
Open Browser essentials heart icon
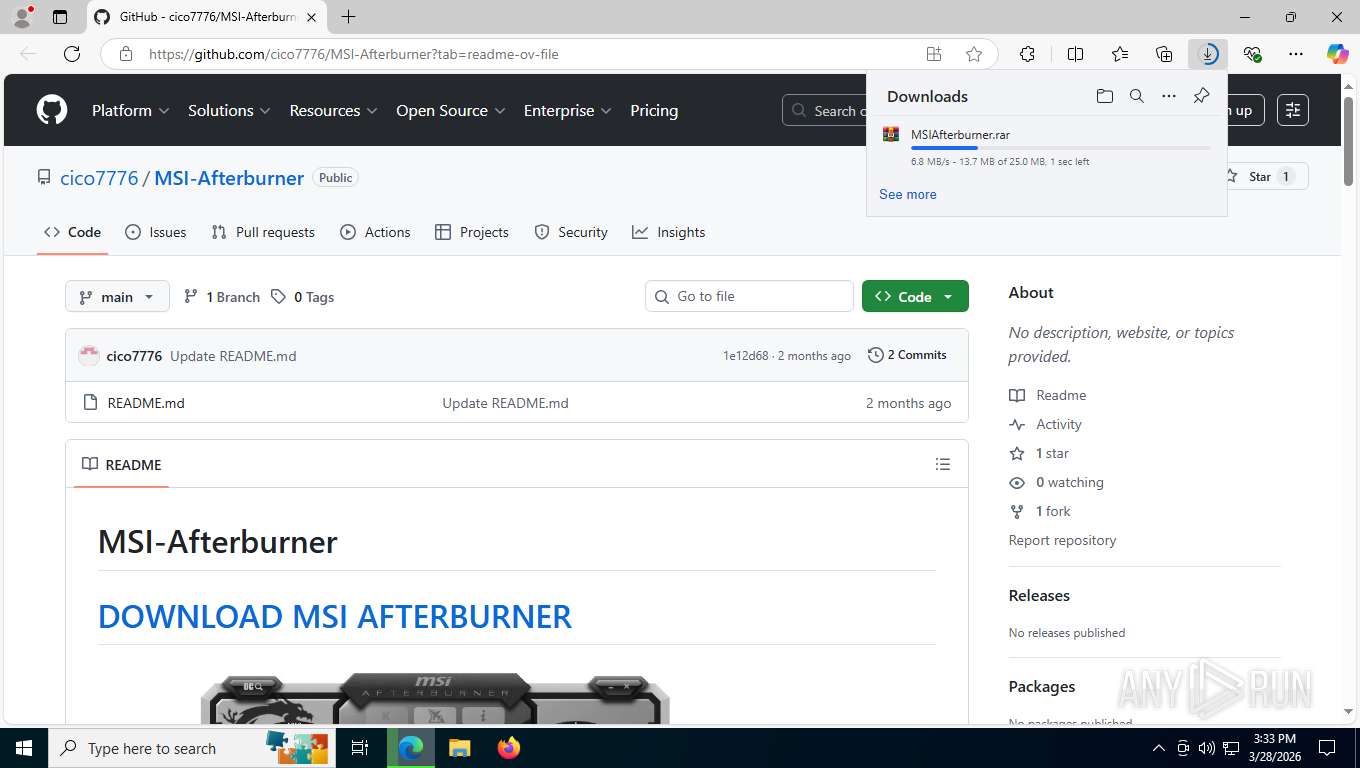pyautogui.click(x=1252, y=54)
